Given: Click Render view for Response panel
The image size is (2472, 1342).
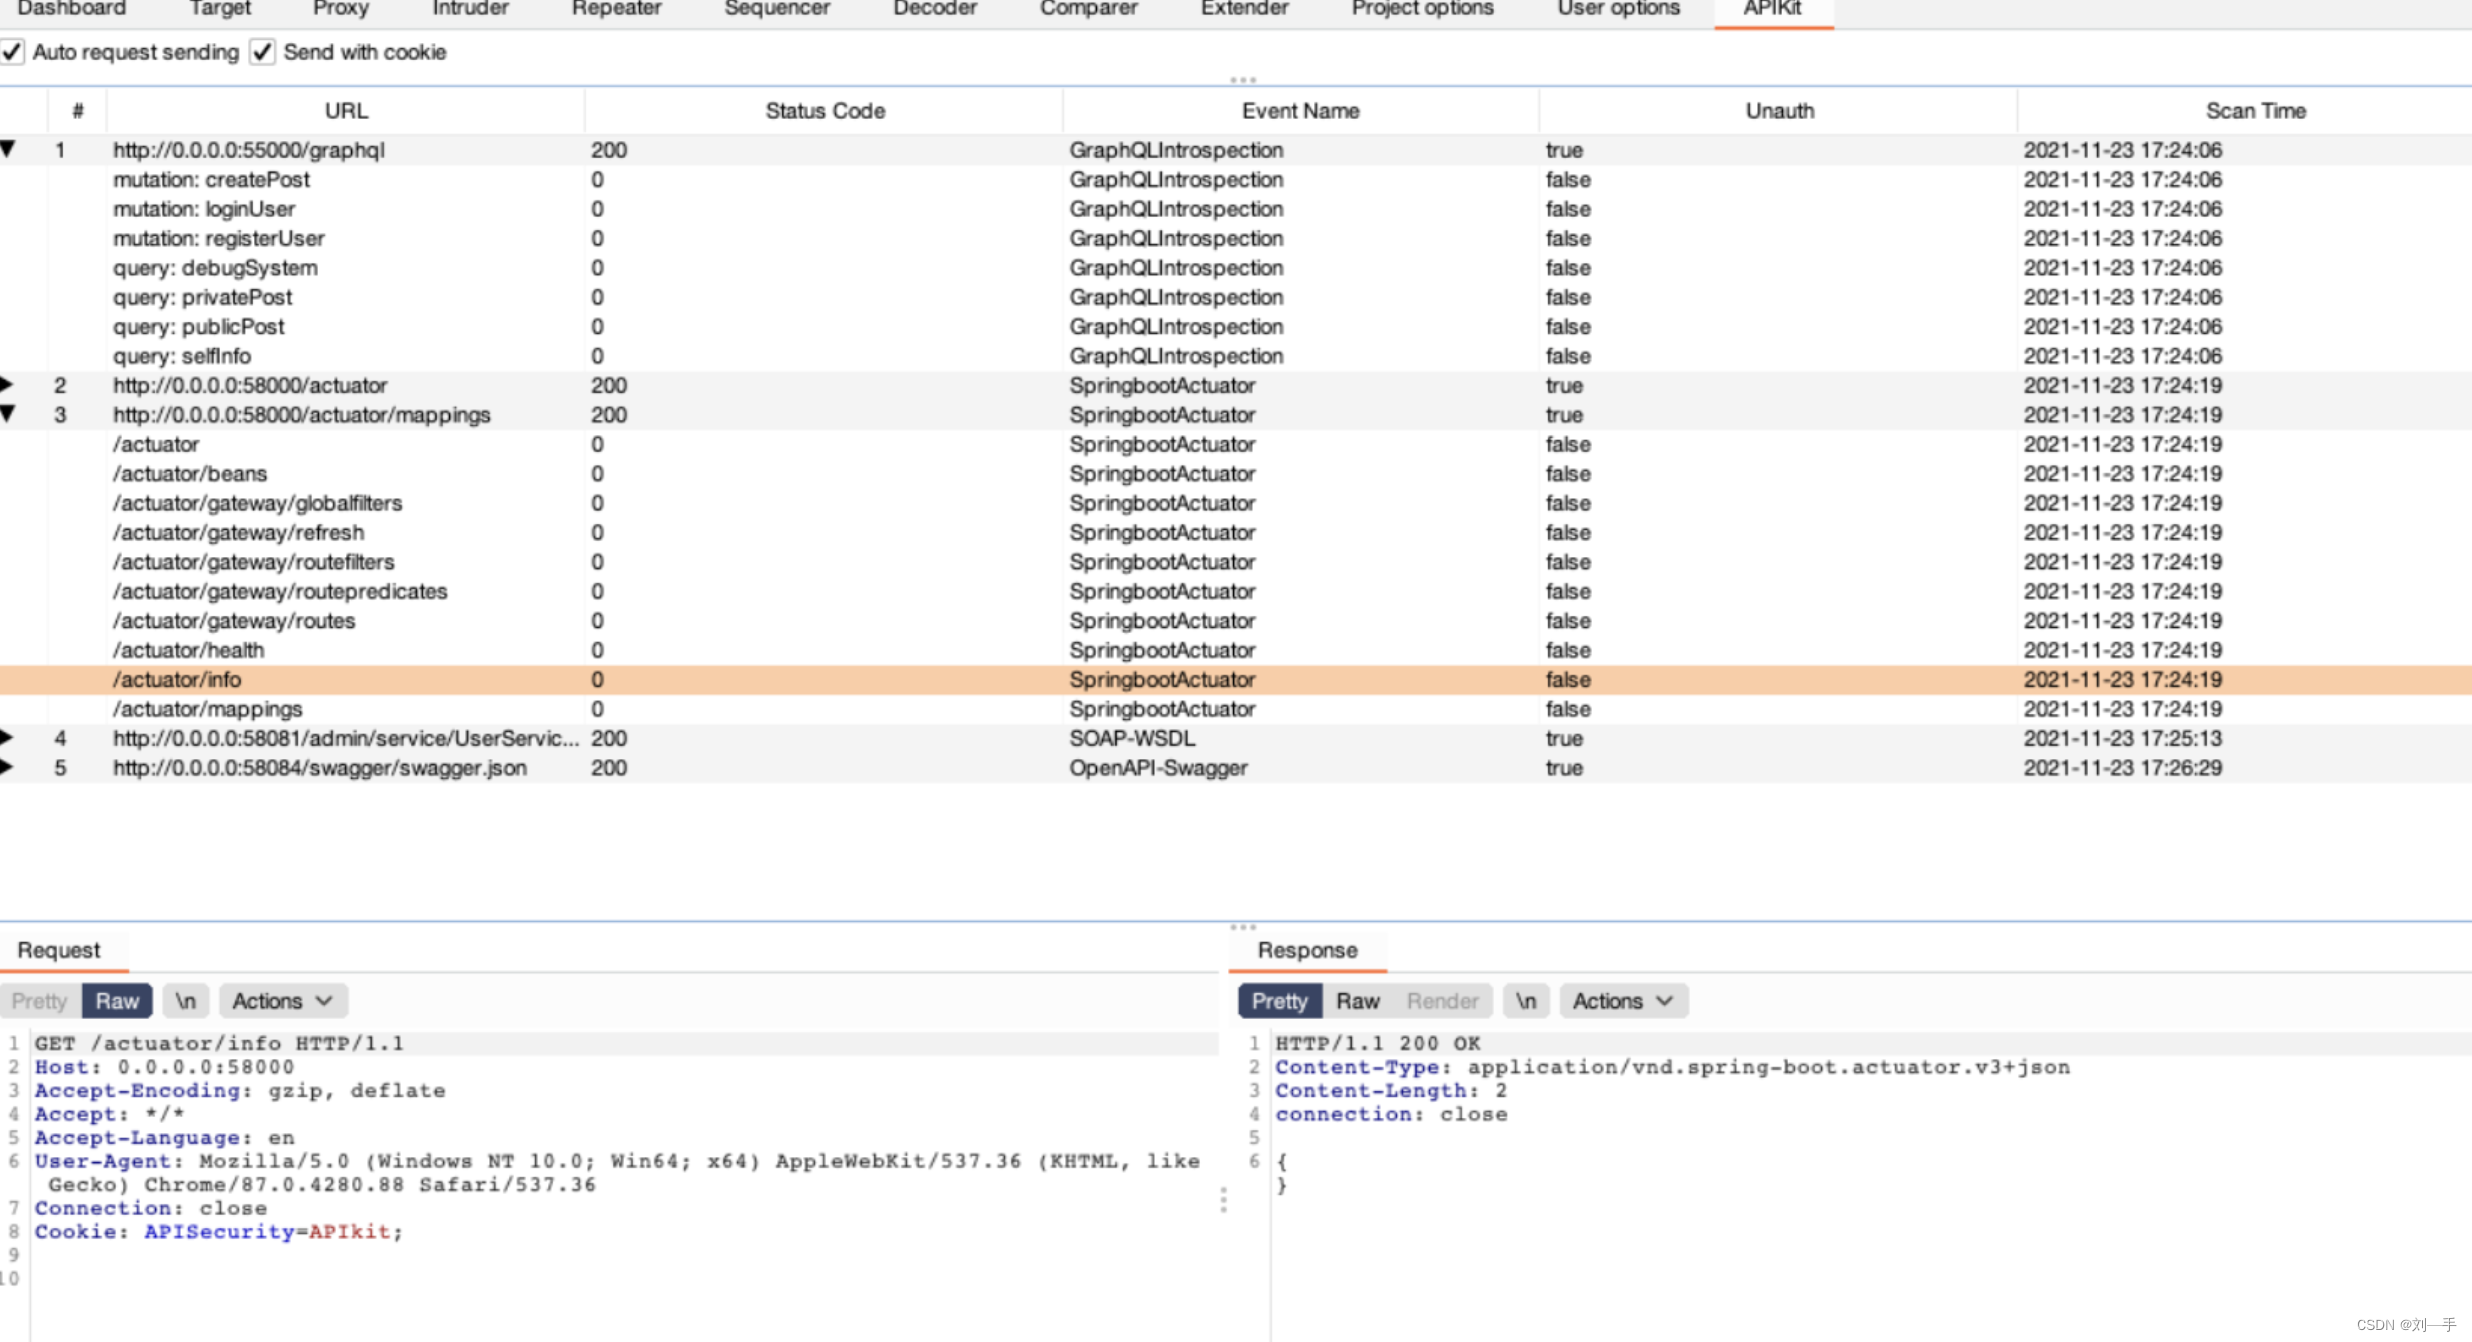Looking at the screenshot, I should [x=1441, y=1002].
